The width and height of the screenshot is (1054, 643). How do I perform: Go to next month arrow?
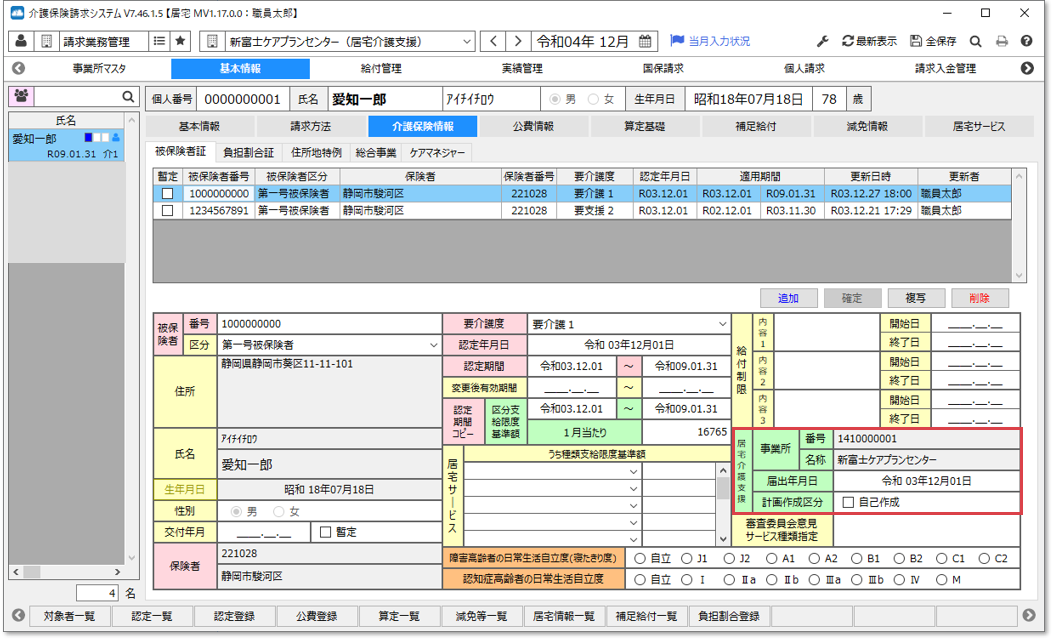[518, 41]
